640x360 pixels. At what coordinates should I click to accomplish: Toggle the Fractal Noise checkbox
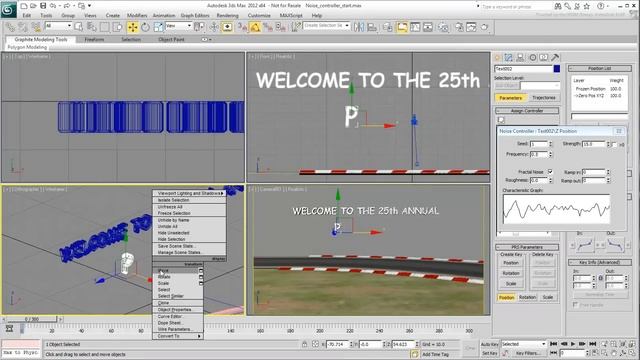tap(550, 172)
